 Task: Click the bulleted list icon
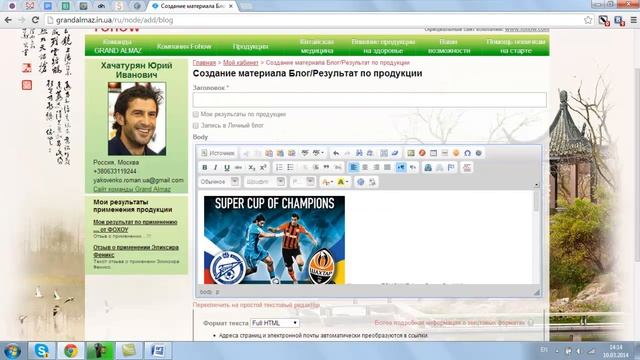tap(290, 167)
